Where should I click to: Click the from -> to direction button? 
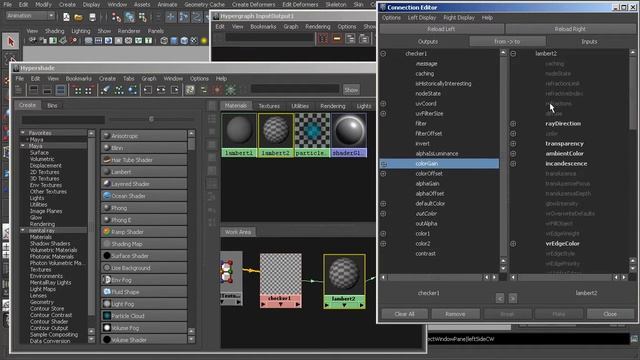pos(507,42)
